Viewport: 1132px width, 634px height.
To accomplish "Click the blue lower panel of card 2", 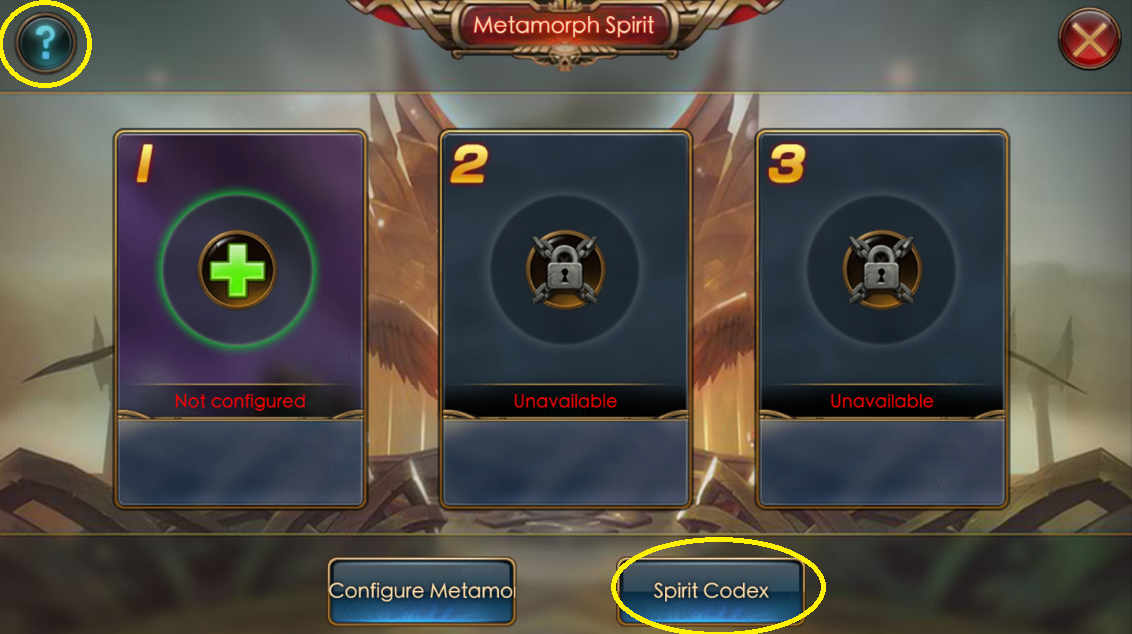I will pos(565,462).
